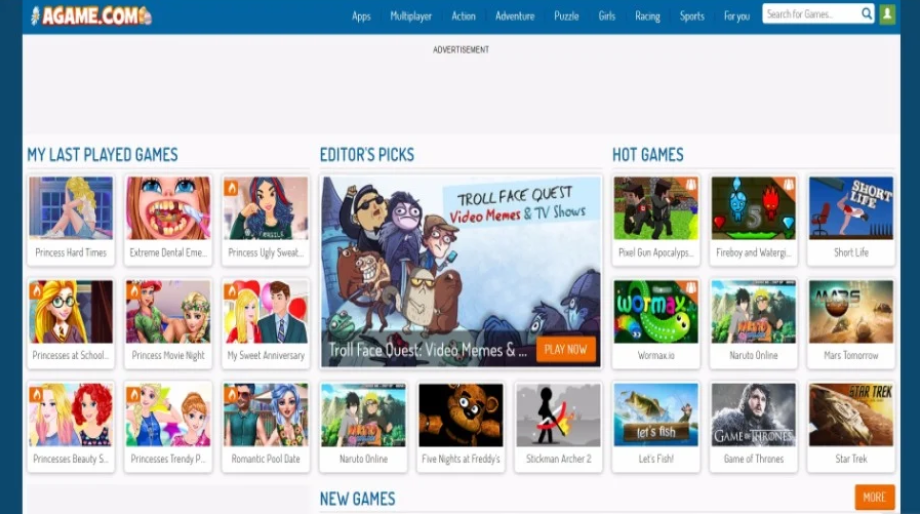Click the search magnifier icon
Viewport: 920px width, 514px height.
point(866,13)
